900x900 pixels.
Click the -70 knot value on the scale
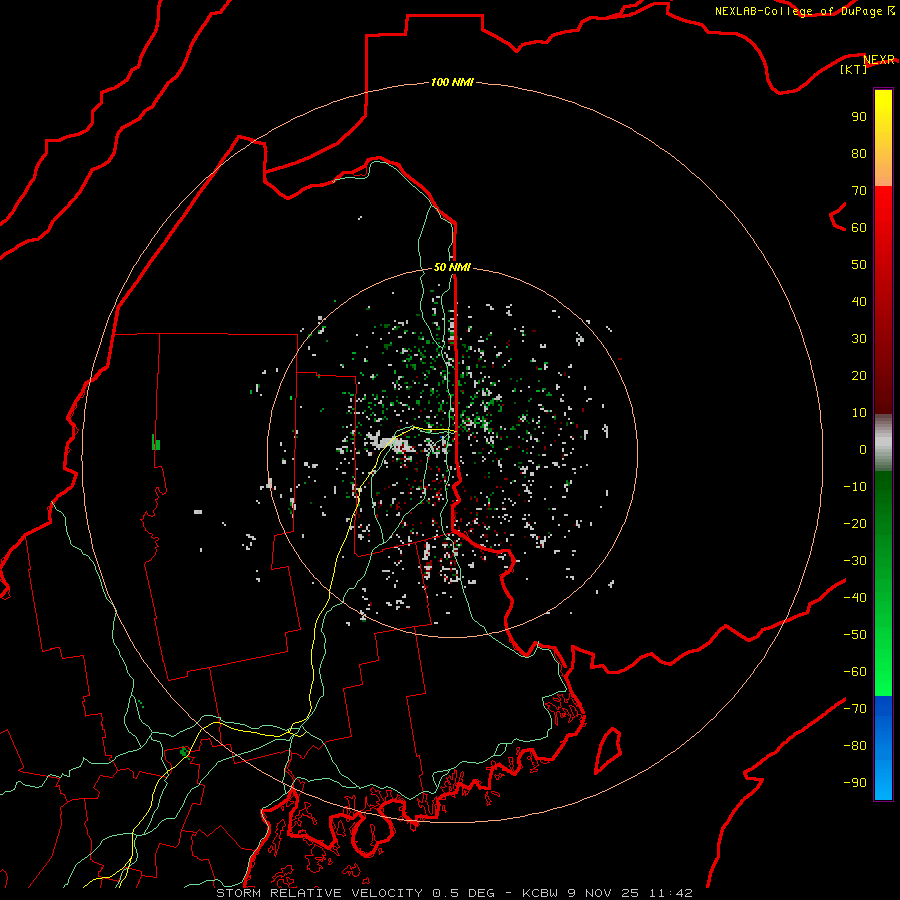[855, 709]
